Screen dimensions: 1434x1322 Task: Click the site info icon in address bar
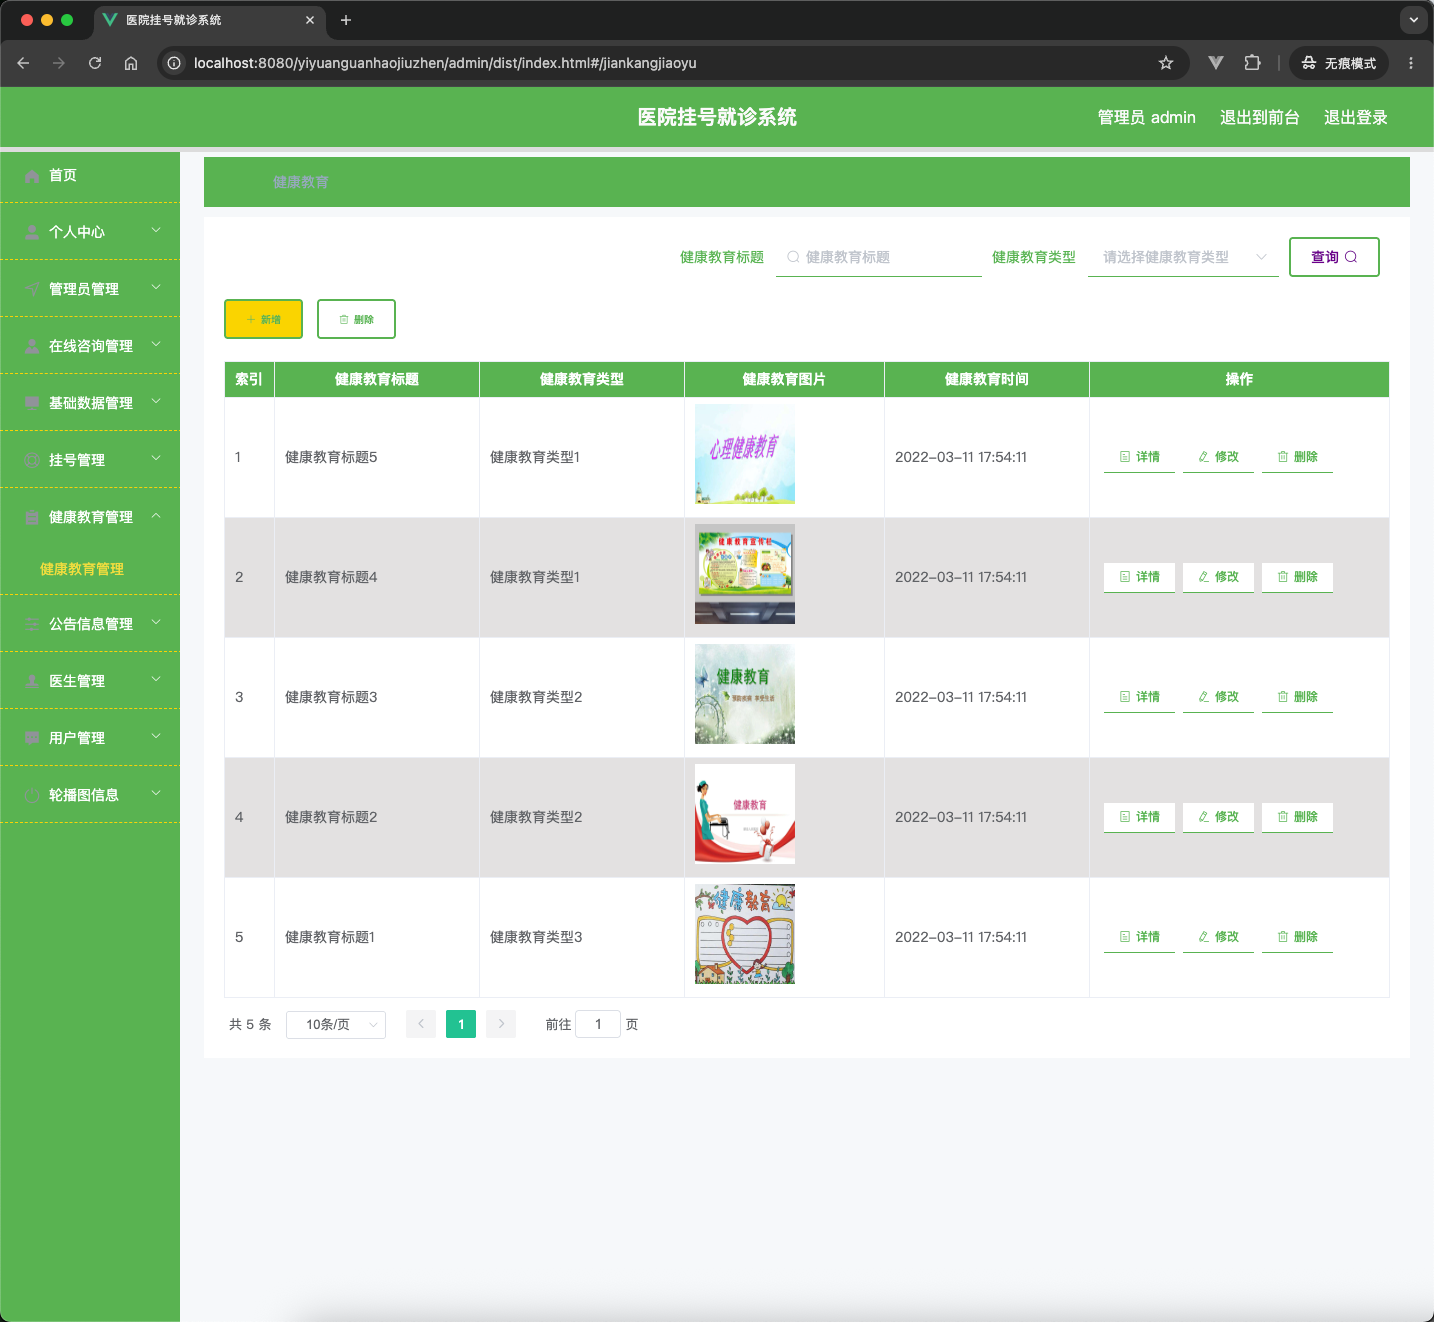[174, 63]
